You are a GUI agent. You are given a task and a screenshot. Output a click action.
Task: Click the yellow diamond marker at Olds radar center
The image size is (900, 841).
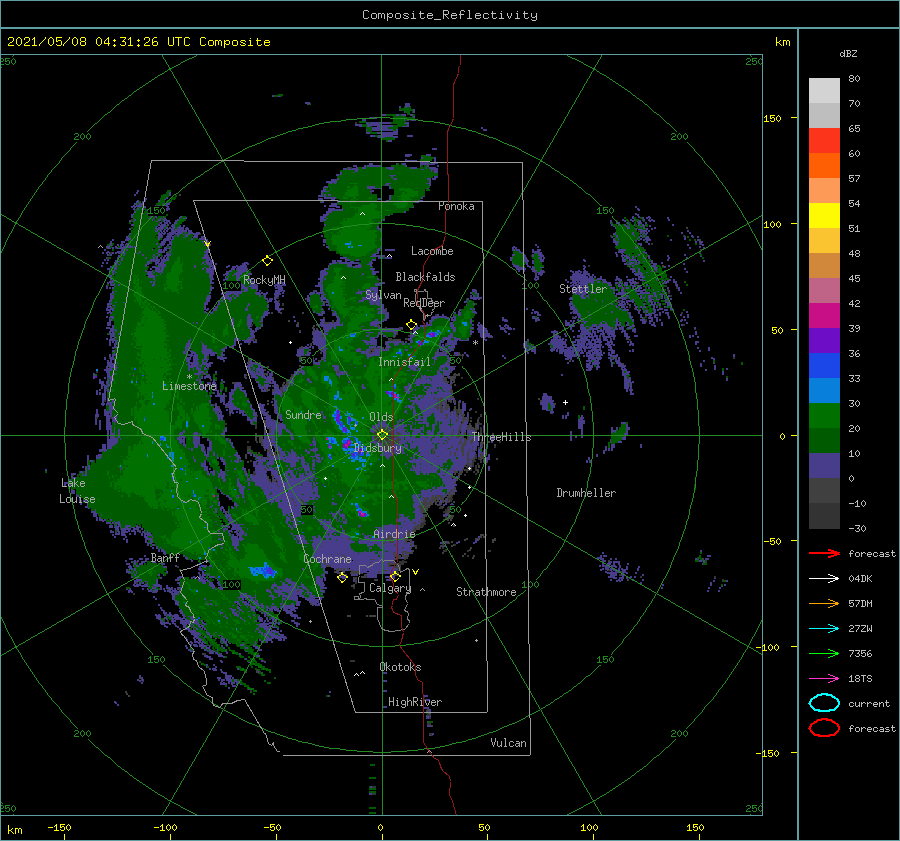click(382, 435)
